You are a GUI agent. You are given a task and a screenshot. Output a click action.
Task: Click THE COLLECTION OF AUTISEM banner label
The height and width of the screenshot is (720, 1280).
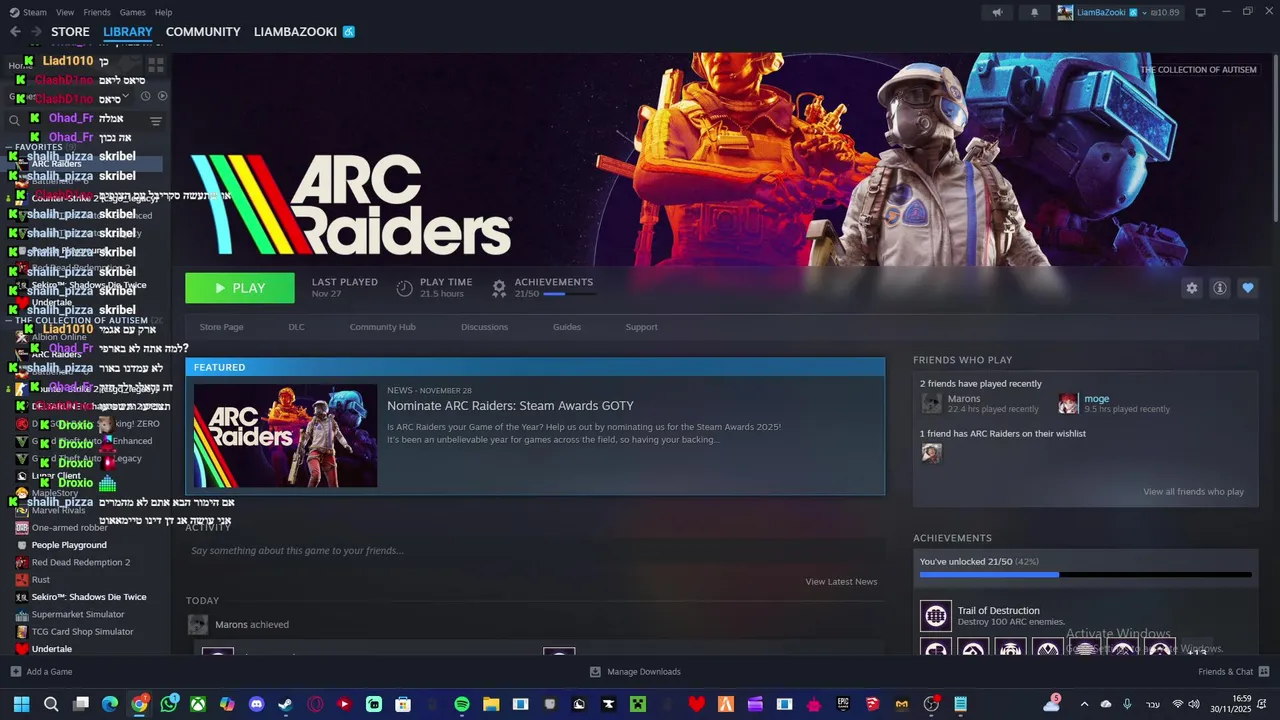click(1199, 70)
